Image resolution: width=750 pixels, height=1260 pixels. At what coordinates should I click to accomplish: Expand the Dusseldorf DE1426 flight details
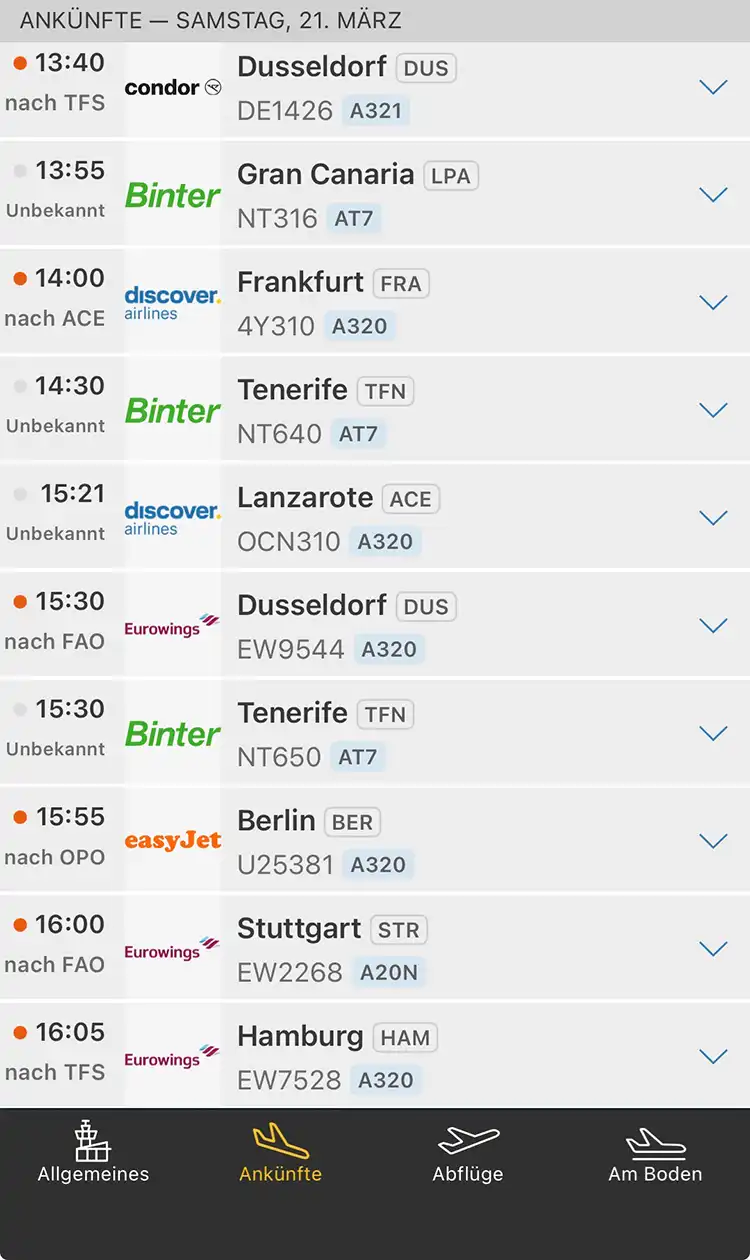click(x=713, y=87)
